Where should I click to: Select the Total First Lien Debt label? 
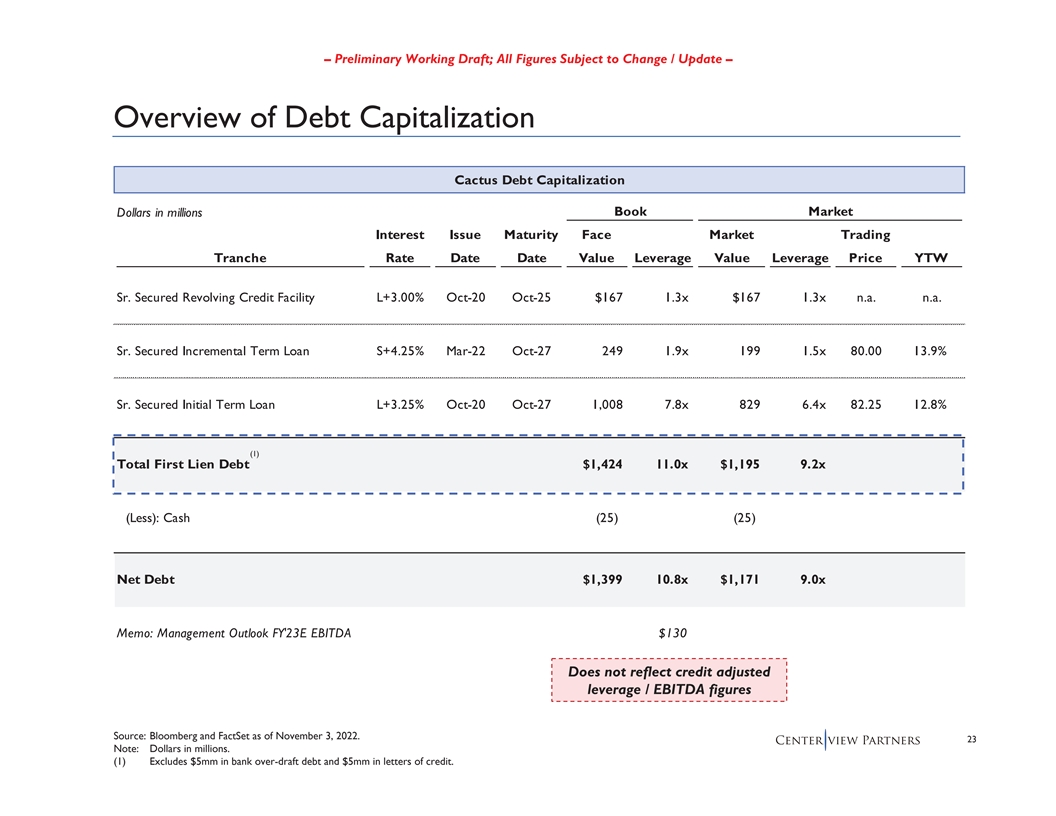183,464
